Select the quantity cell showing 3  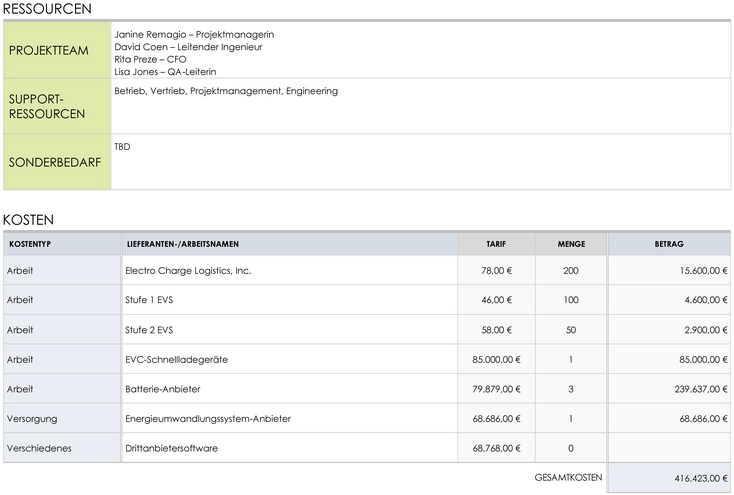point(571,389)
